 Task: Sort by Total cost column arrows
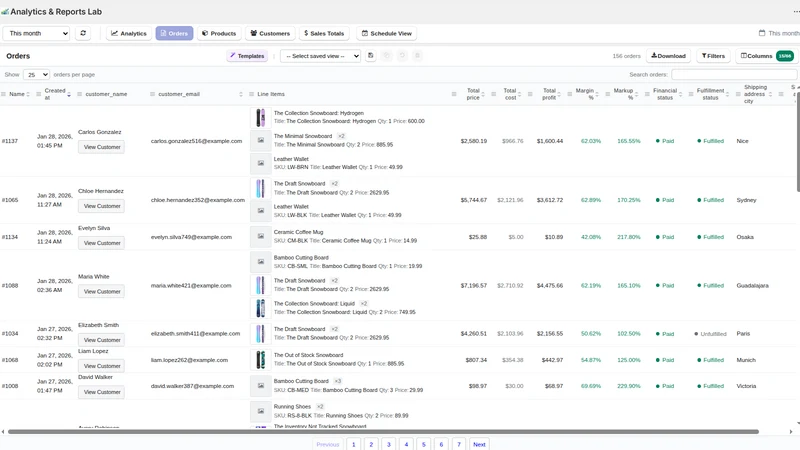[x=519, y=94]
